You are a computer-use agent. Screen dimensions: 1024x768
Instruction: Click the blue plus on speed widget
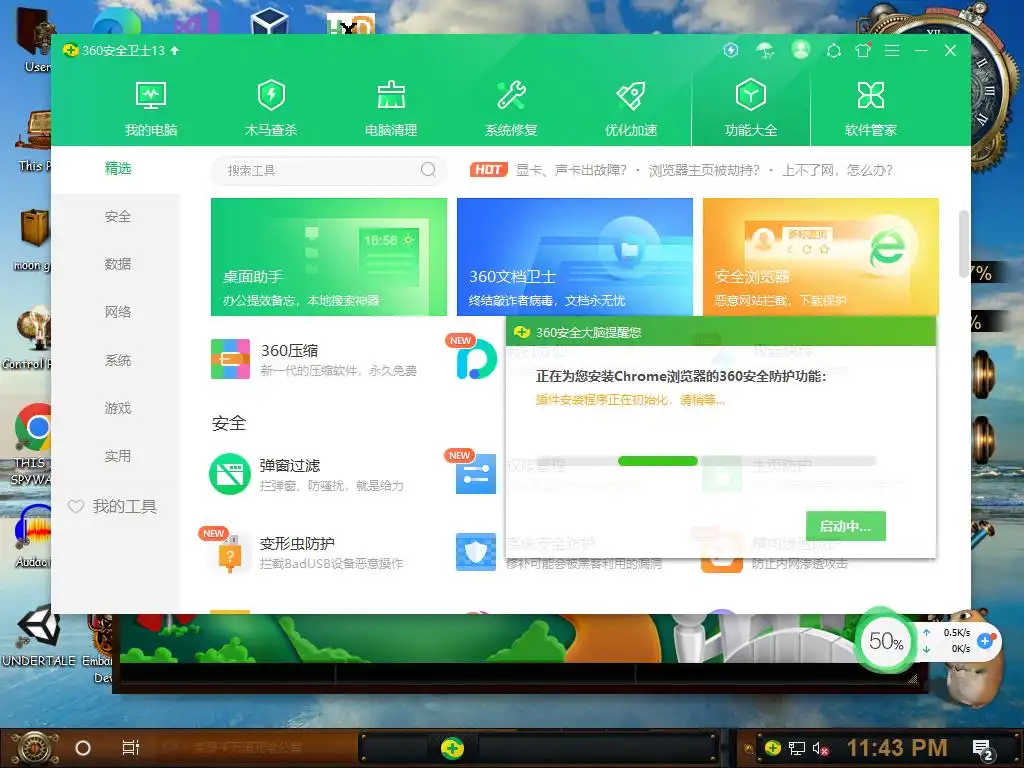985,641
